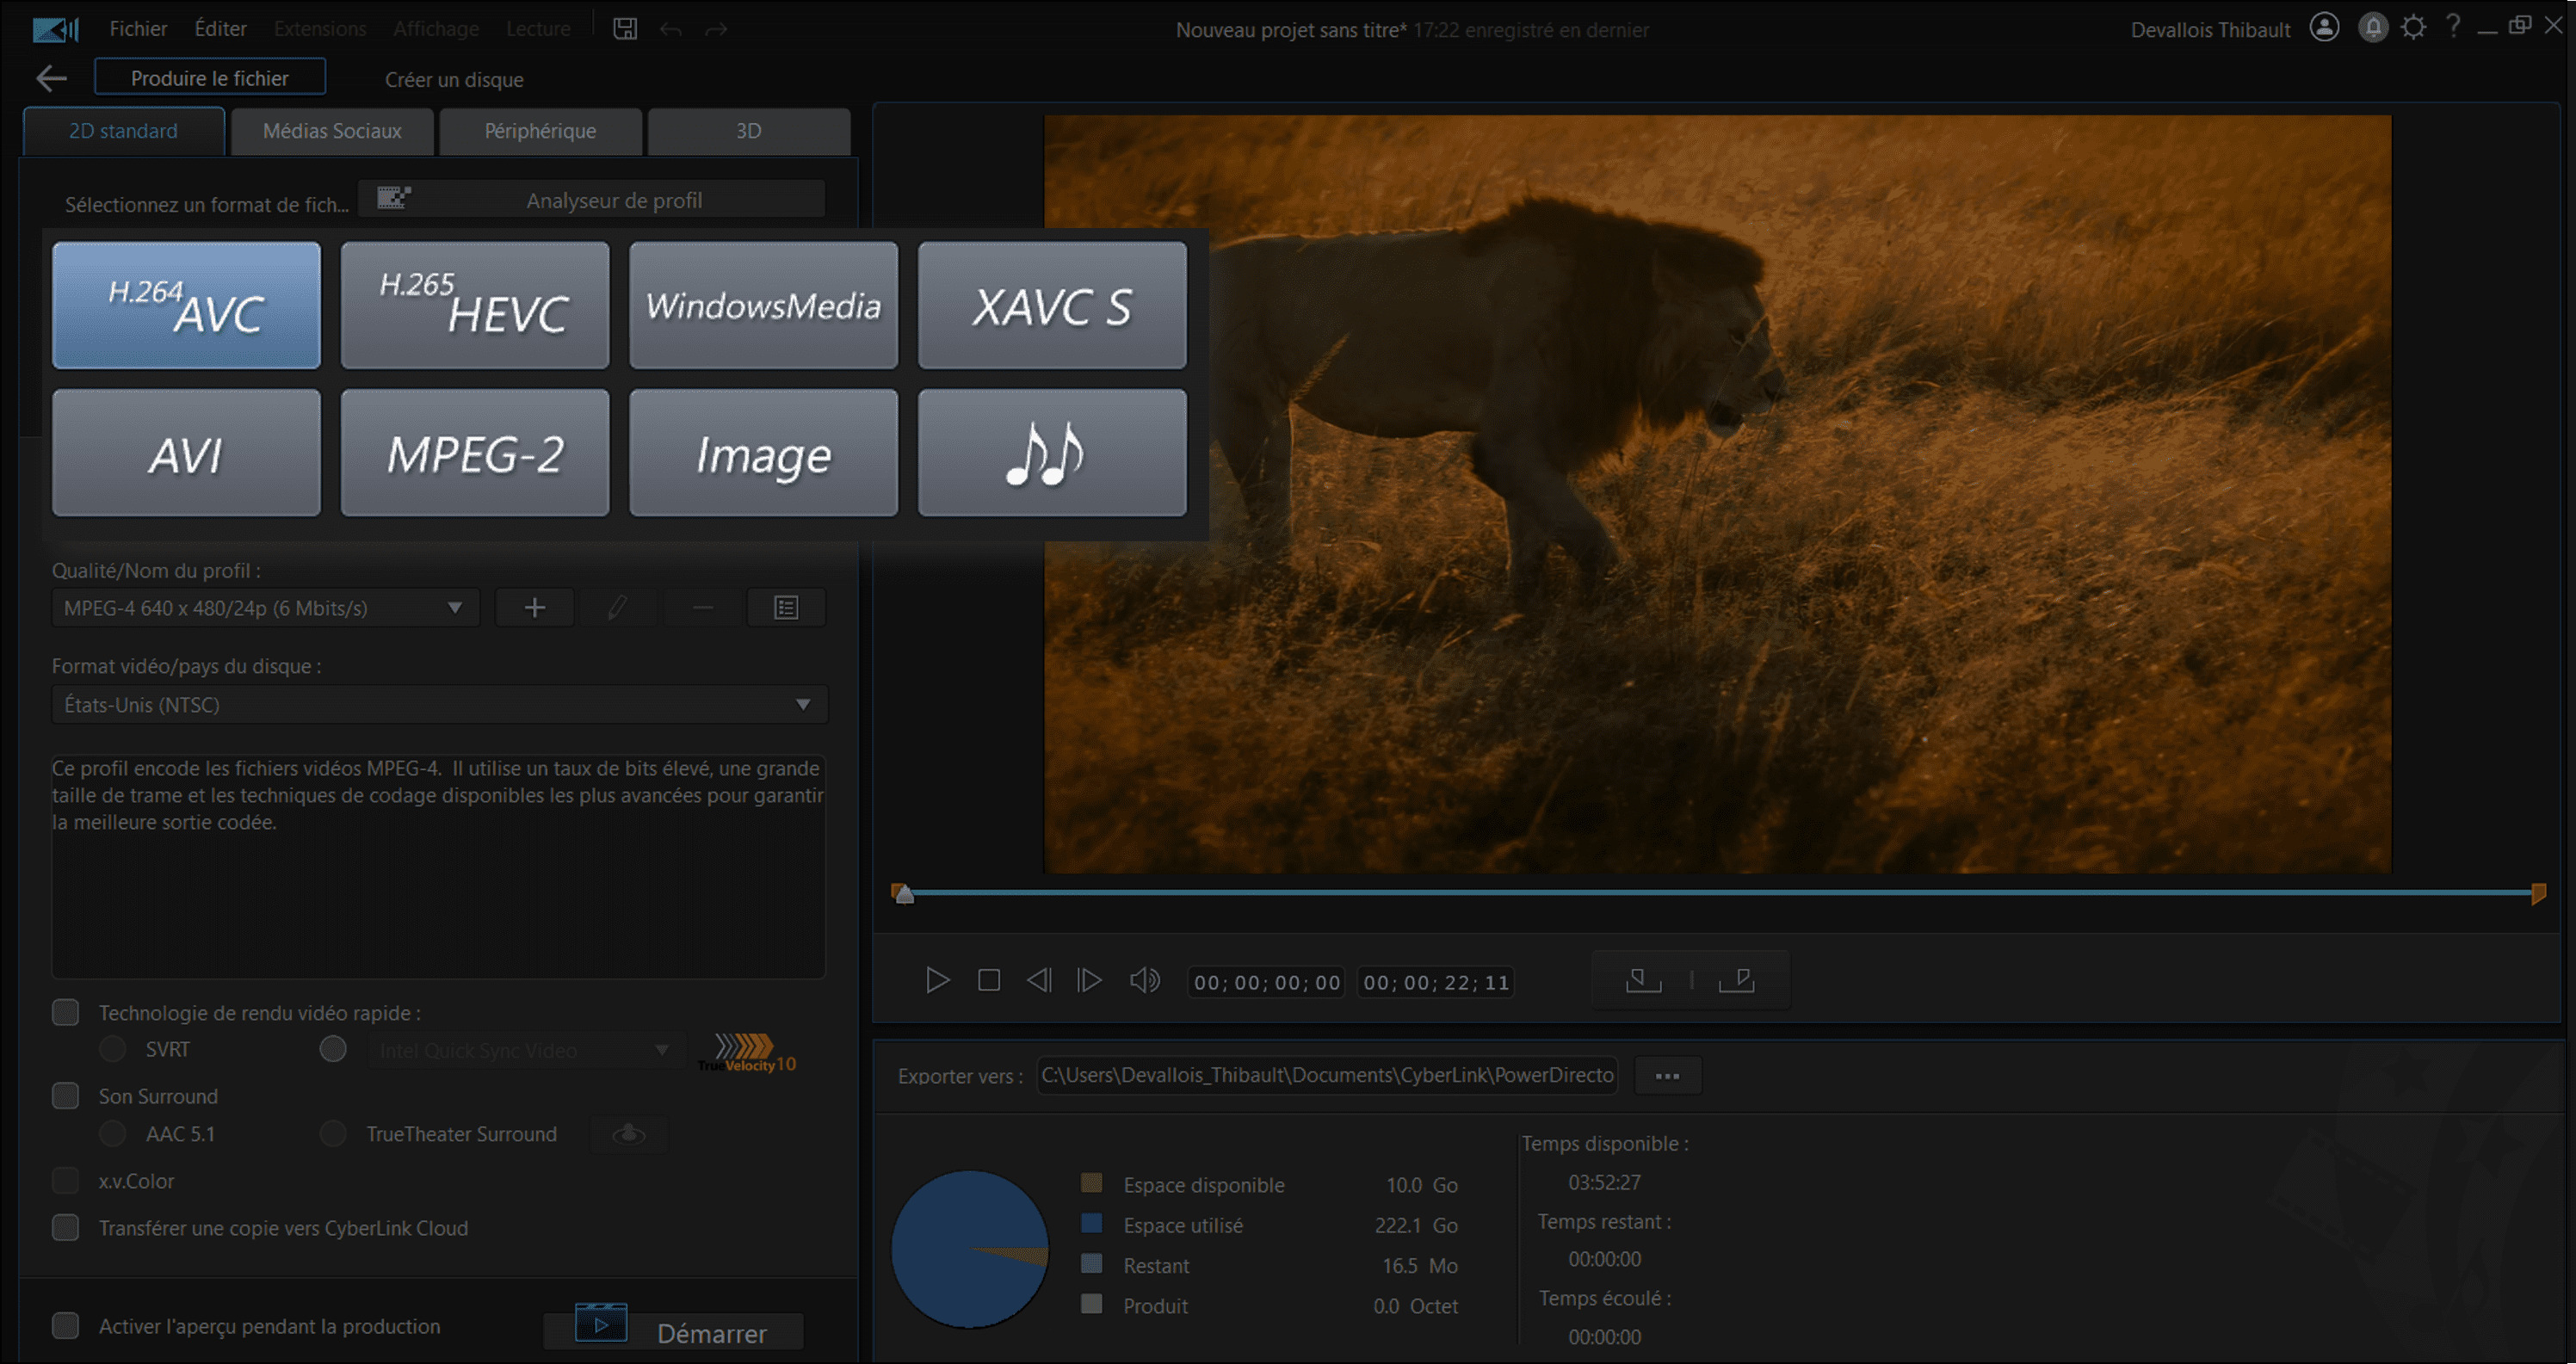Image resolution: width=2576 pixels, height=1364 pixels.
Task: Click the play preview button
Action: 937,980
